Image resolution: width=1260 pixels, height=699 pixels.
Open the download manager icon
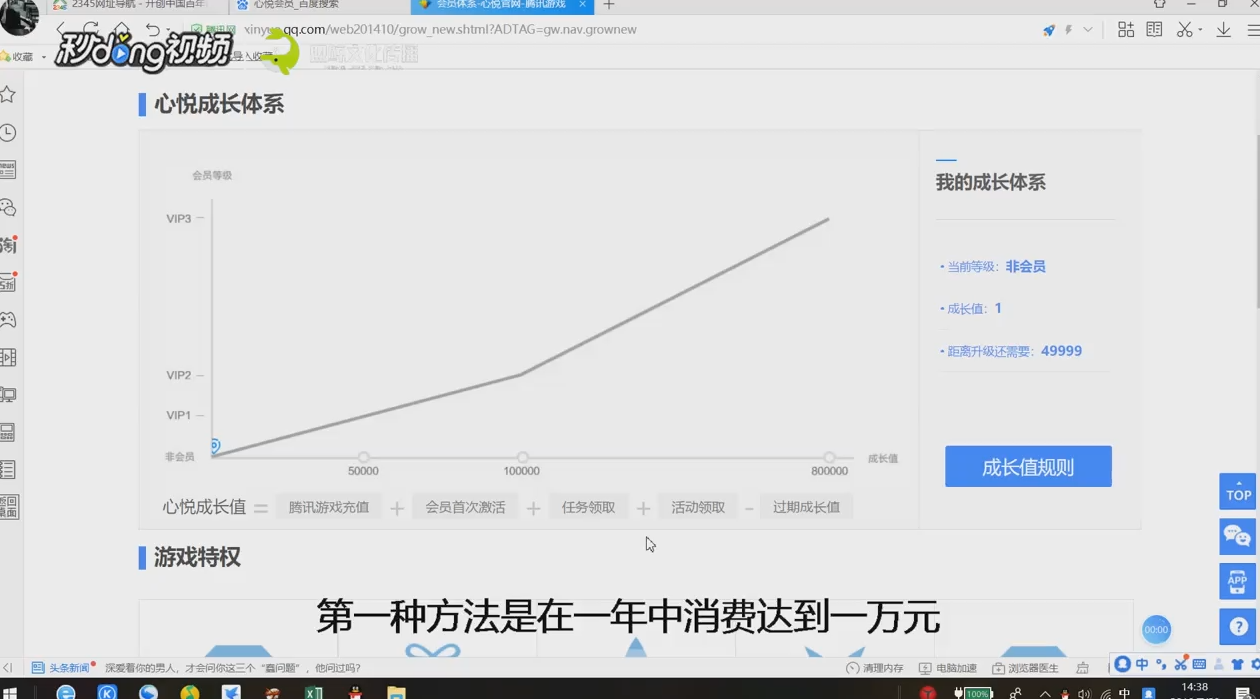[1223, 29]
